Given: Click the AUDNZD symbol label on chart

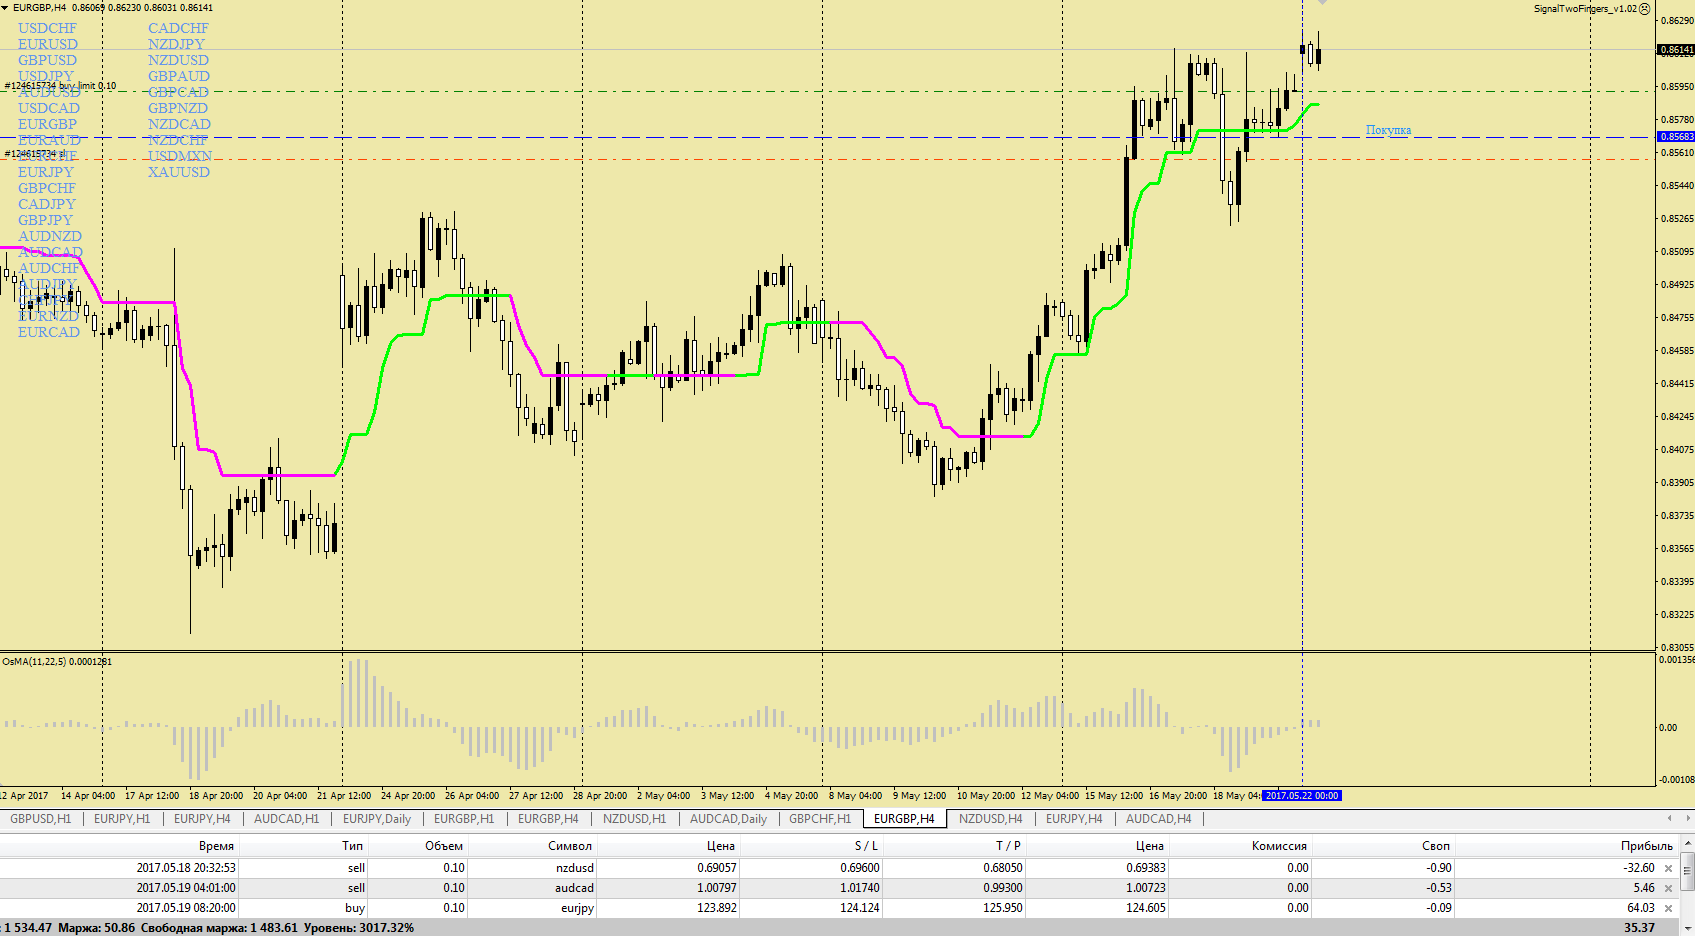Looking at the screenshot, I should tap(49, 236).
